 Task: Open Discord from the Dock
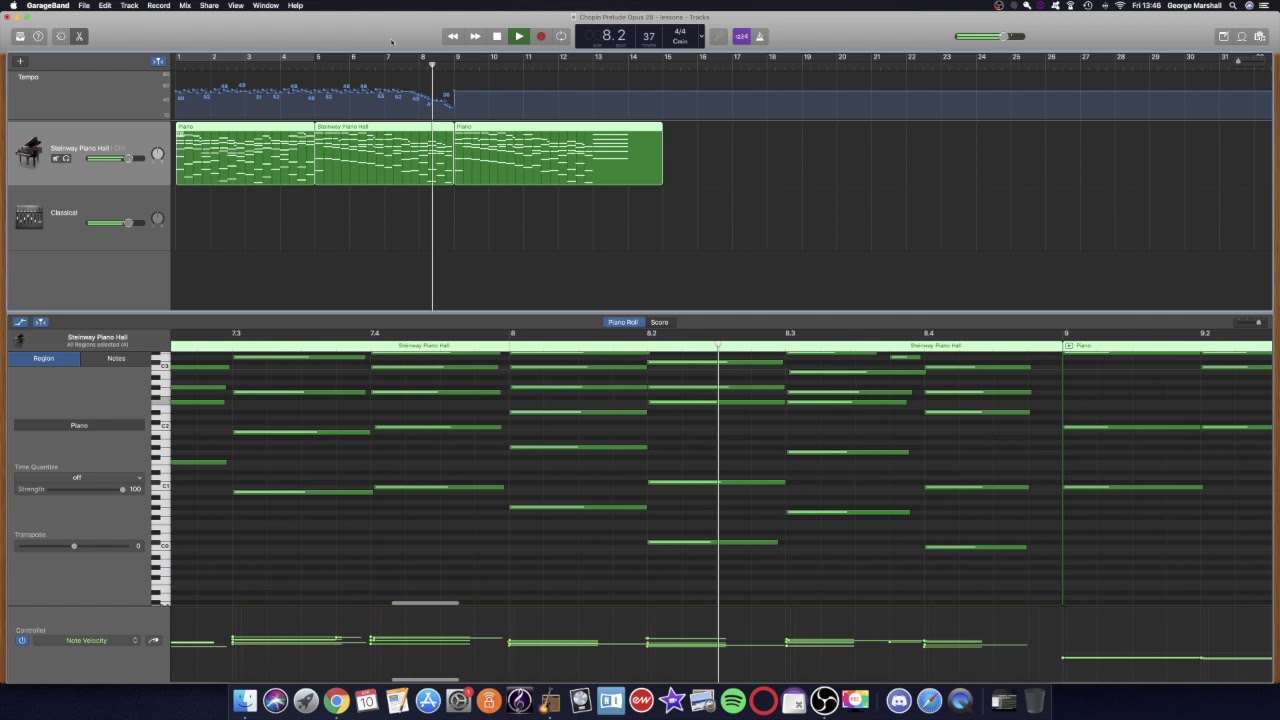899,701
